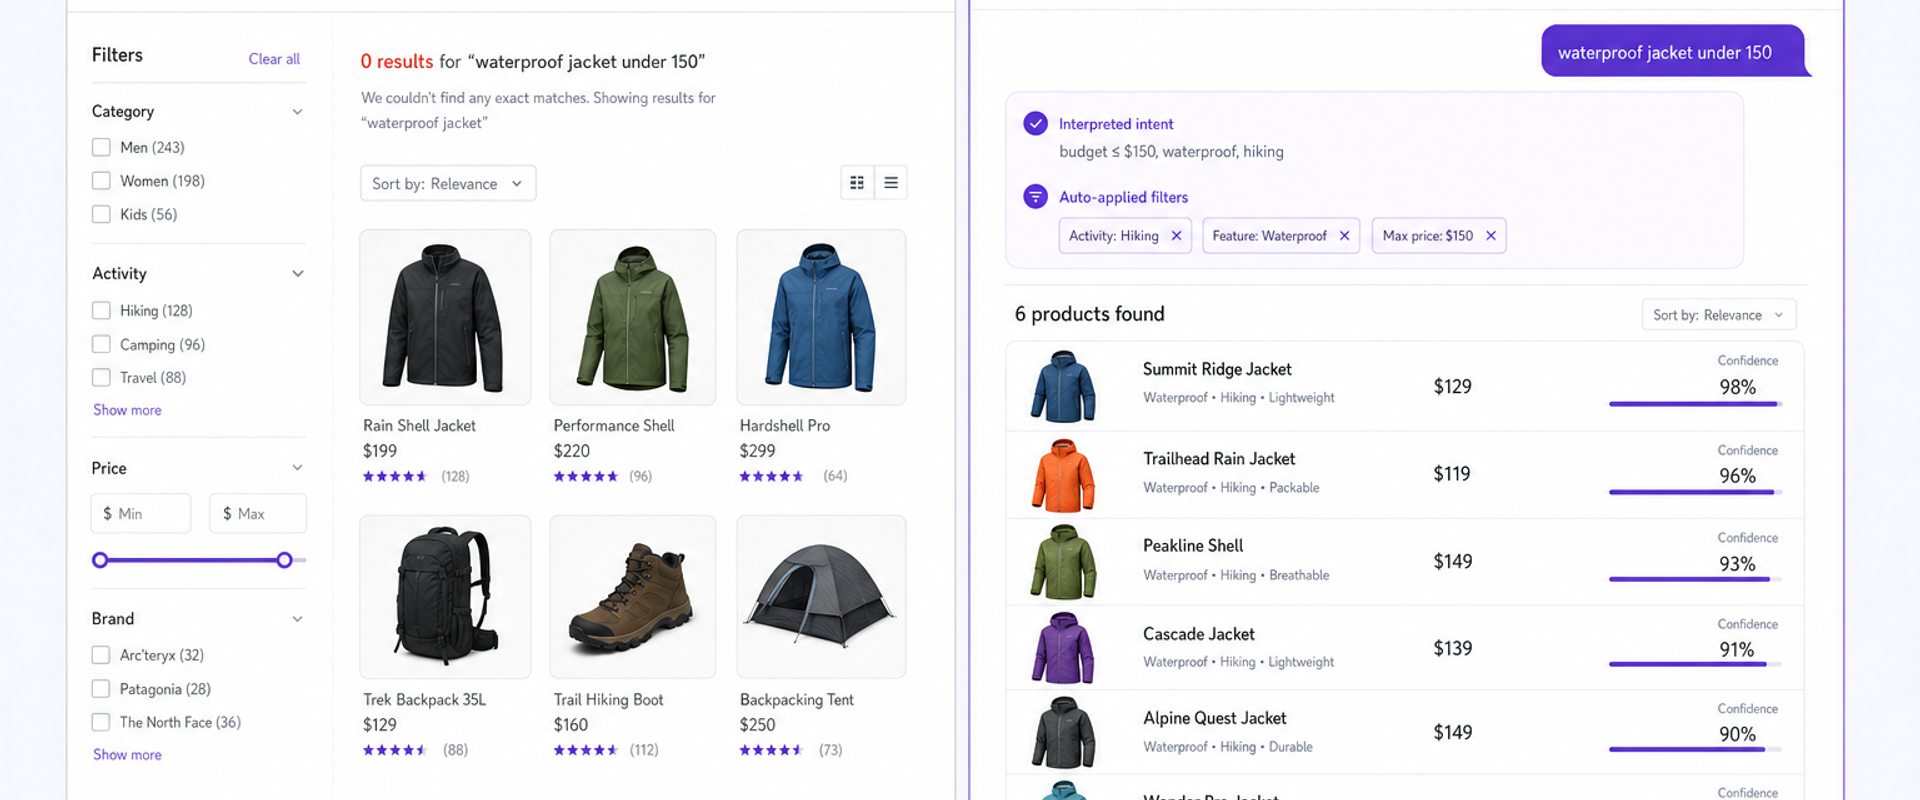
Task: Enable the Travel (88) activity filter
Action: tap(101, 377)
